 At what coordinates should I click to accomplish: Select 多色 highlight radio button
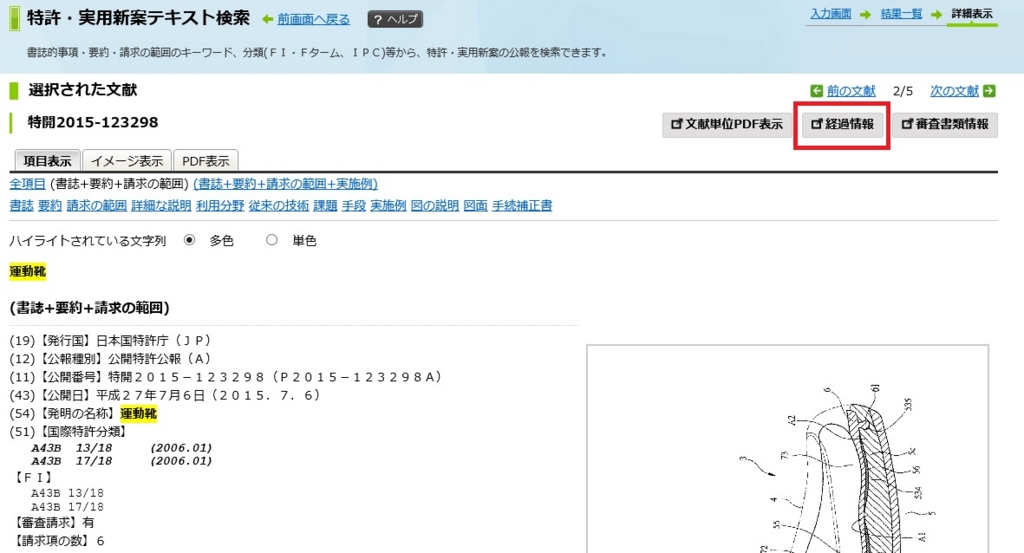click(189, 240)
